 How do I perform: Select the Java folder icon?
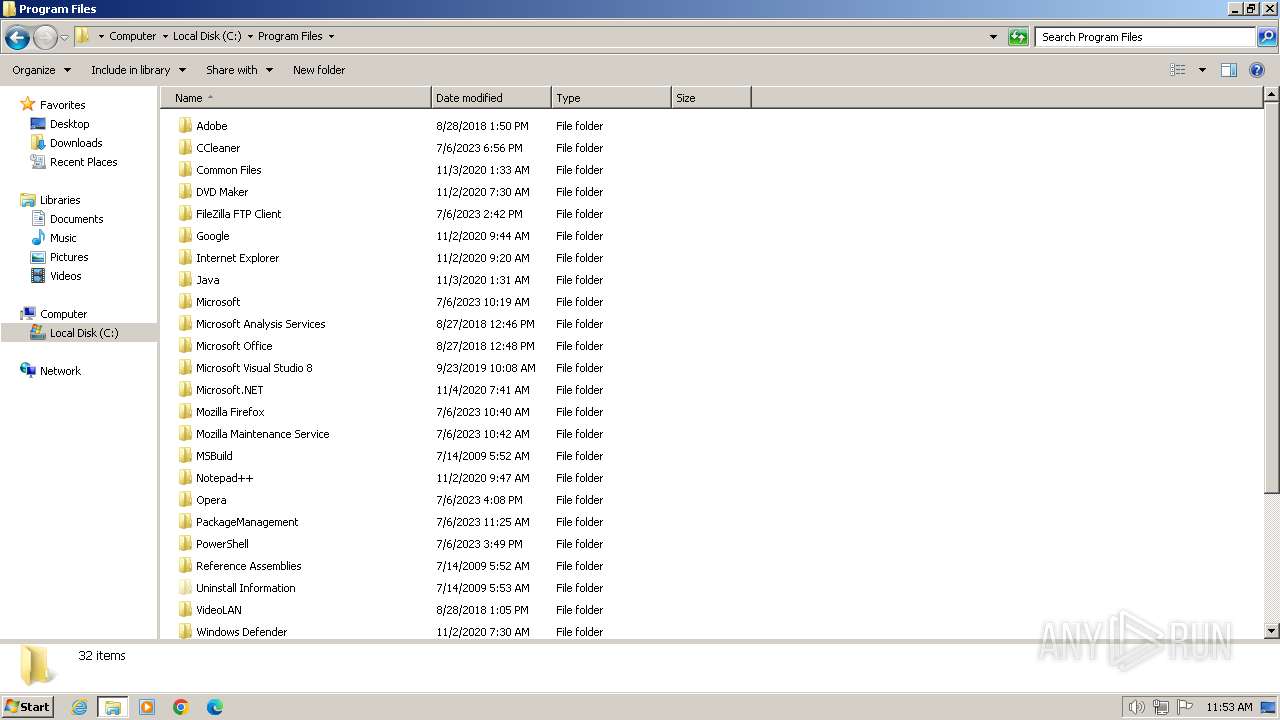click(x=185, y=280)
